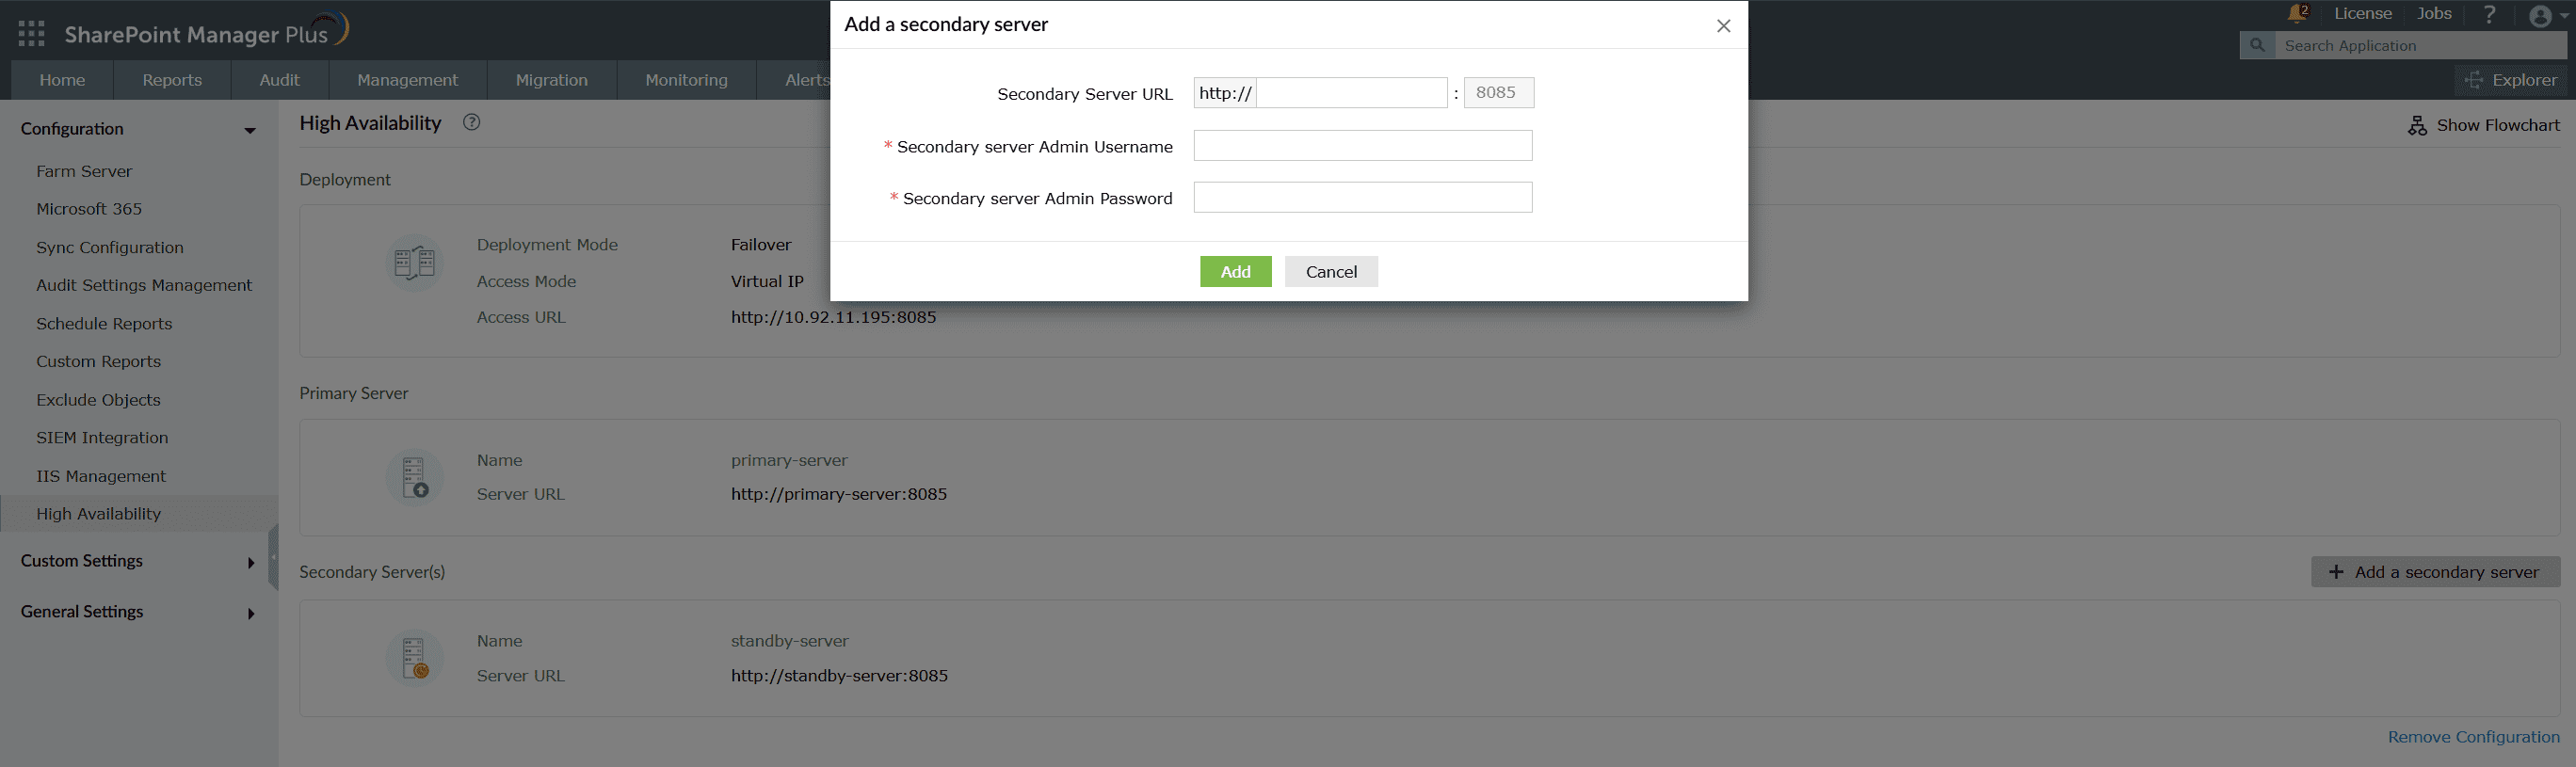Click the search magnifier icon

(x=2257, y=46)
